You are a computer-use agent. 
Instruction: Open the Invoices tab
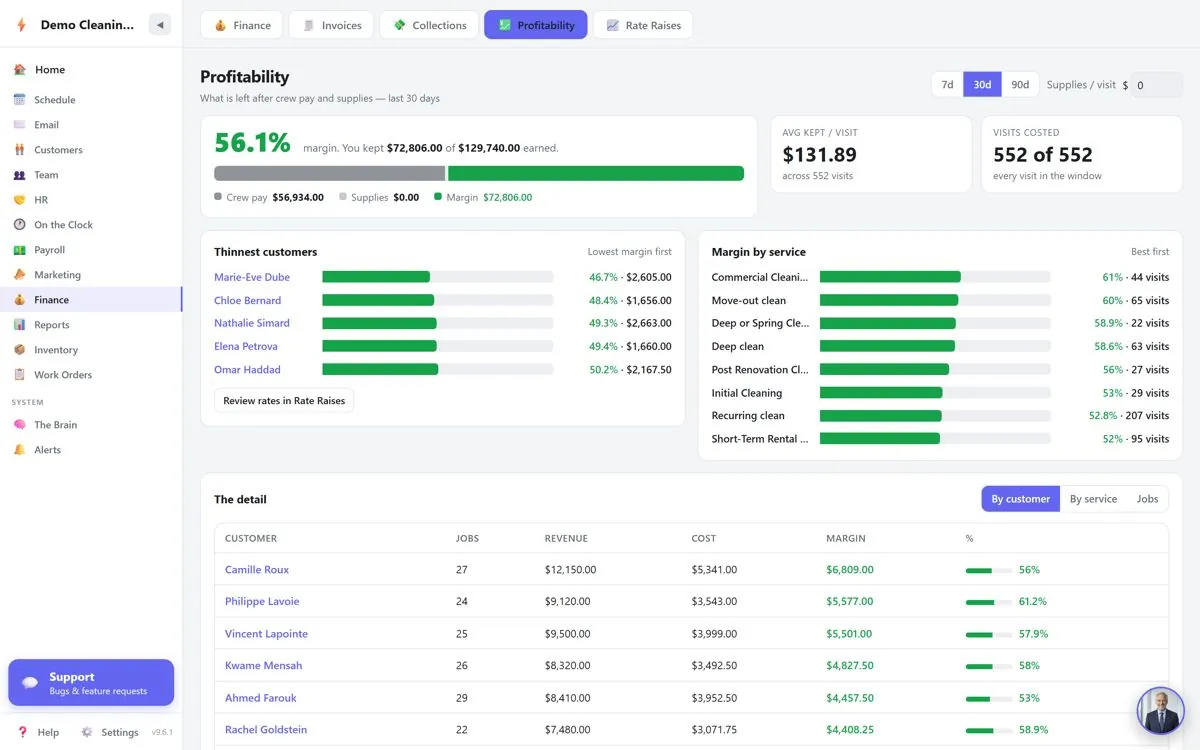[331, 25]
